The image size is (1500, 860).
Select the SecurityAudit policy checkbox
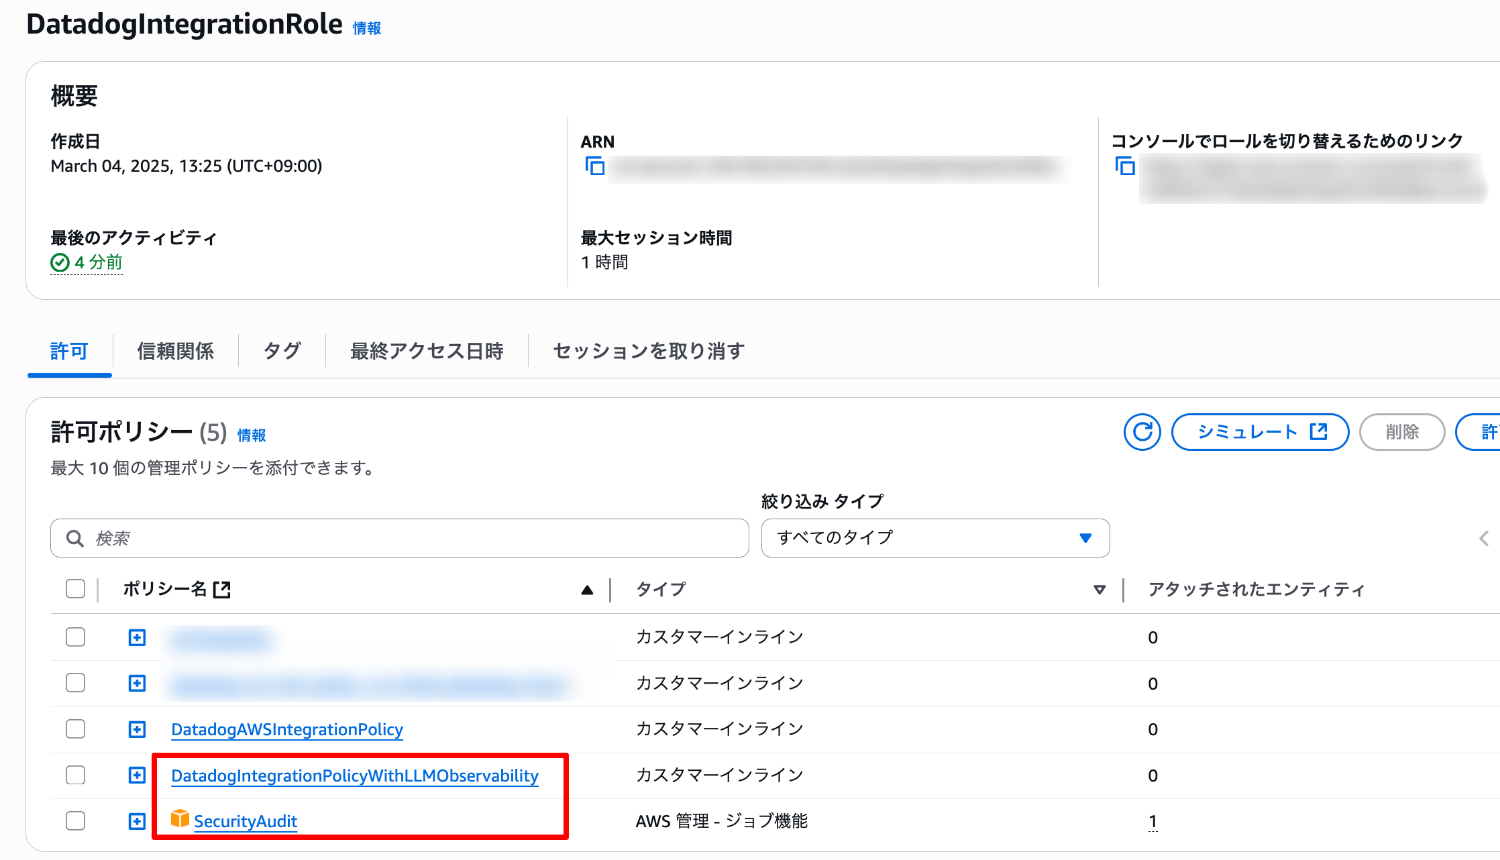point(75,821)
